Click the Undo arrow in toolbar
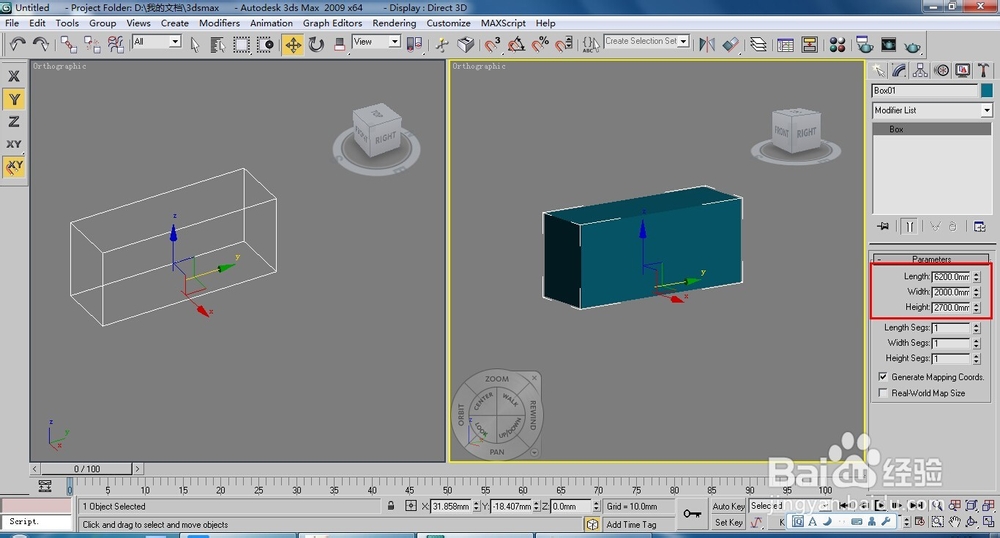 [x=17, y=44]
